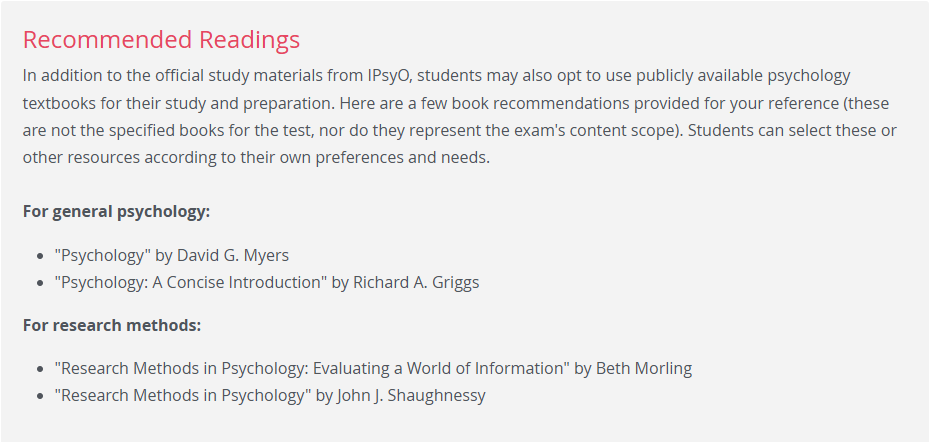Click "Evaluating a World of Information" title text
Image resolution: width=929 pixels, height=442 pixels.
click(437, 369)
